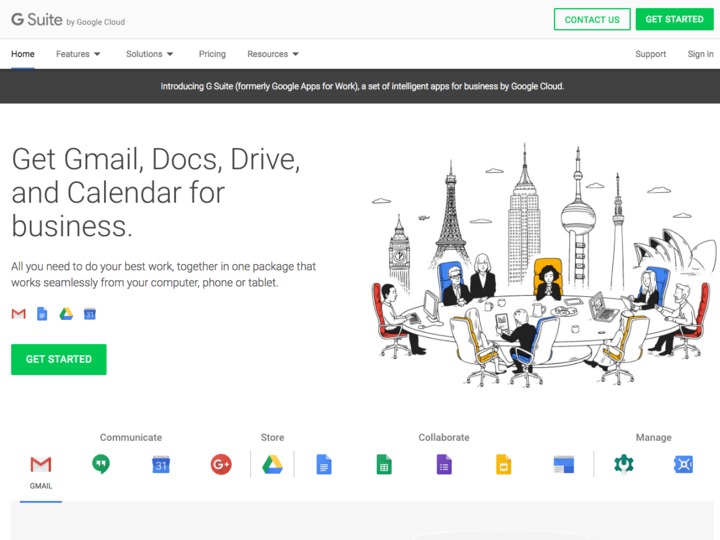Open the Google+ red icon
The image size is (720, 540).
(221, 464)
